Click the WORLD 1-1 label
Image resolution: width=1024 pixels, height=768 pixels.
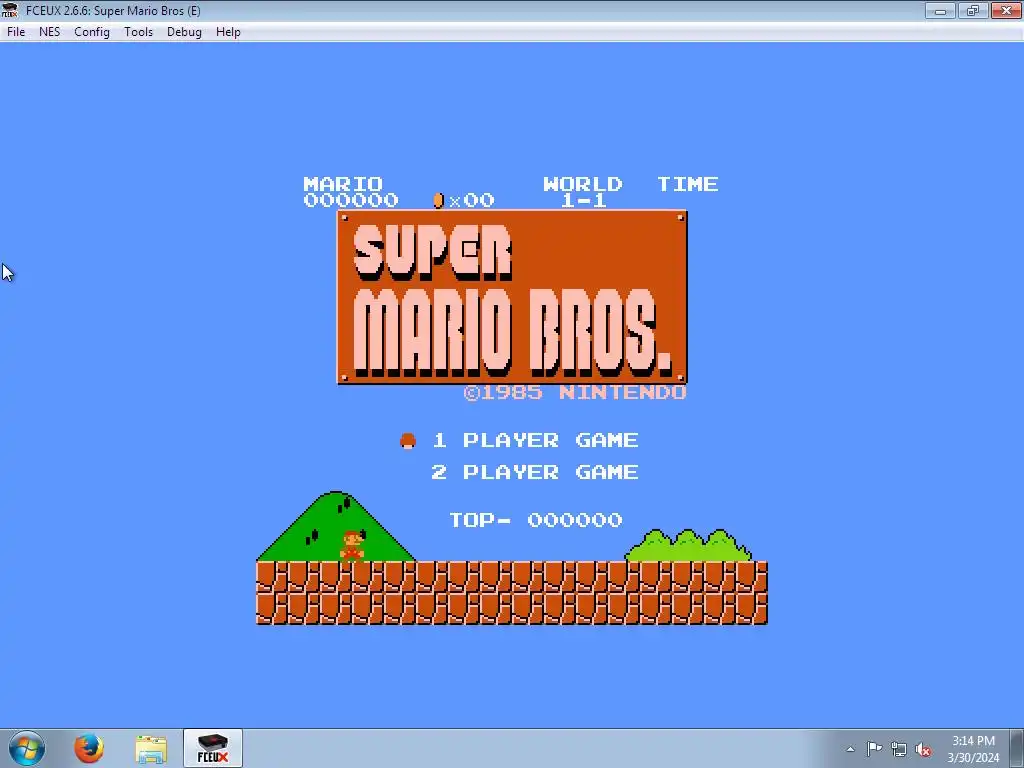583,192
